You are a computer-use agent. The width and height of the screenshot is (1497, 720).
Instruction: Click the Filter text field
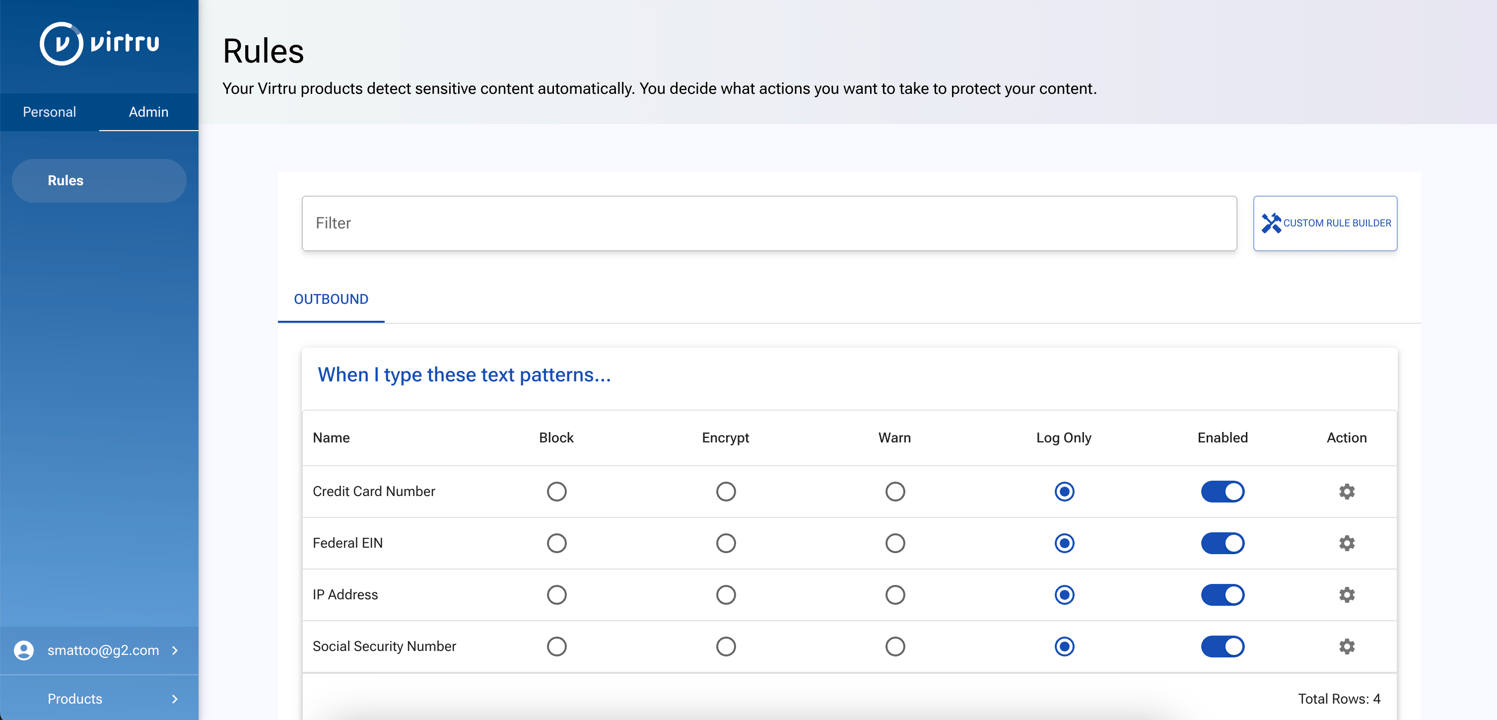pos(769,223)
